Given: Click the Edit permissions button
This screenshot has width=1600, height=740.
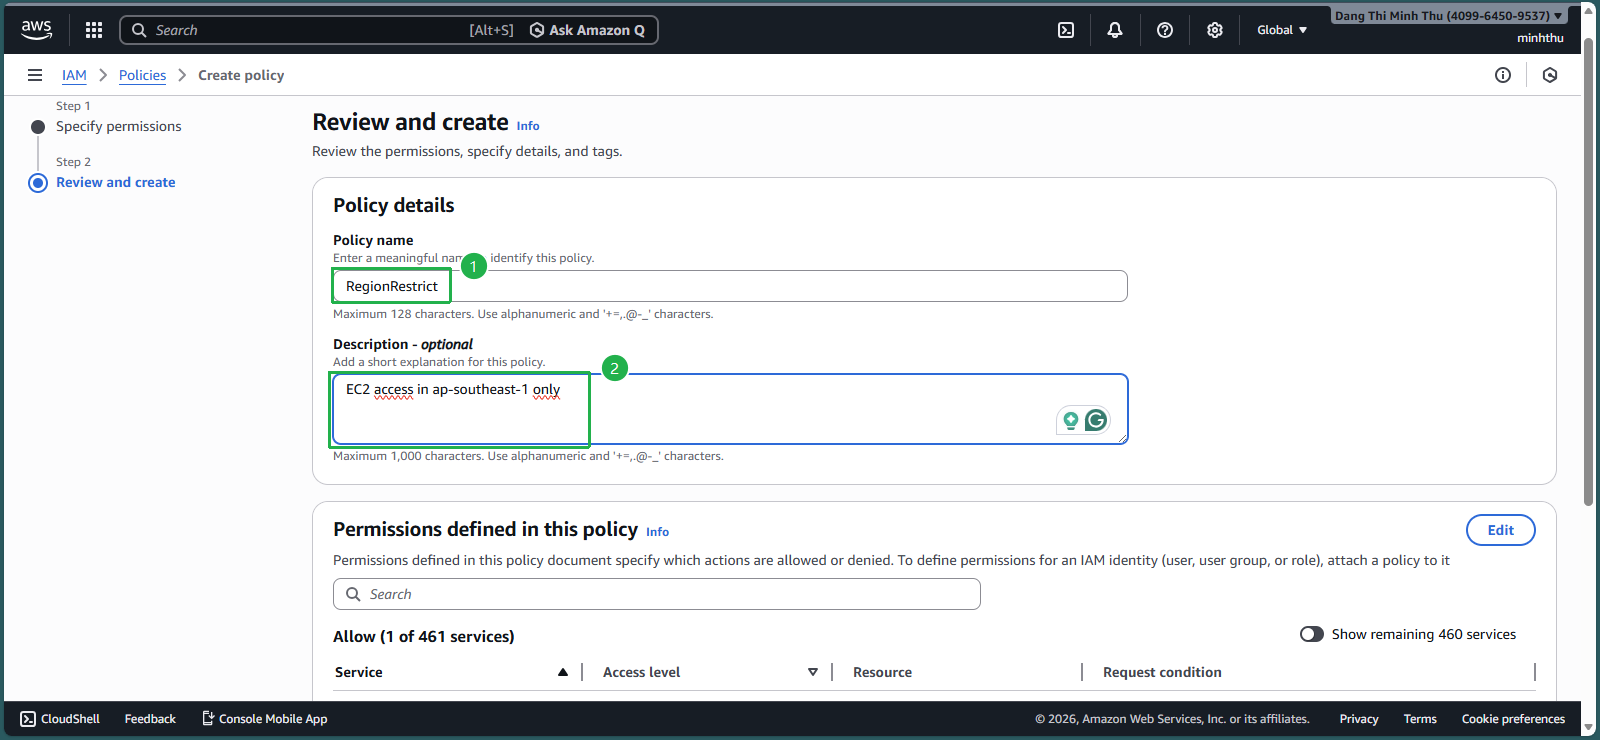Looking at the screenshot, I should click(1500, 530).
